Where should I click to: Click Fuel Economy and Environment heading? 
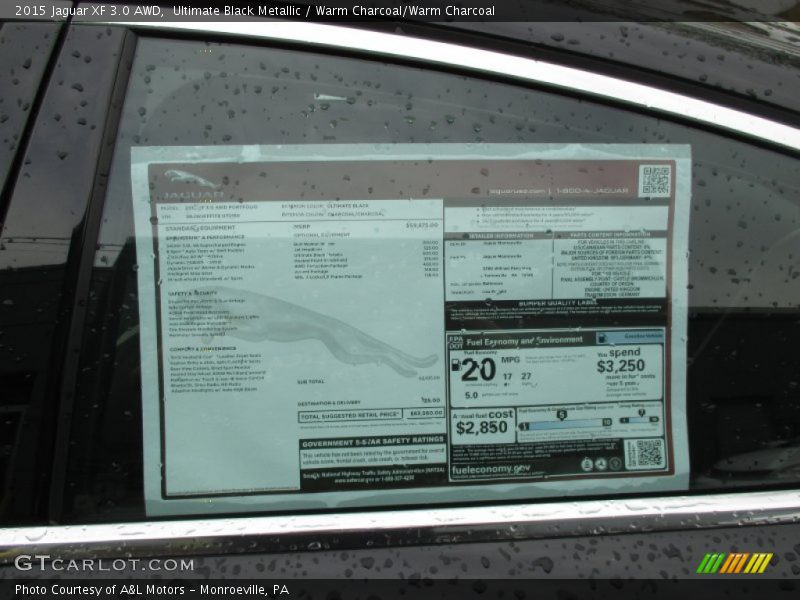click(524, 341)
